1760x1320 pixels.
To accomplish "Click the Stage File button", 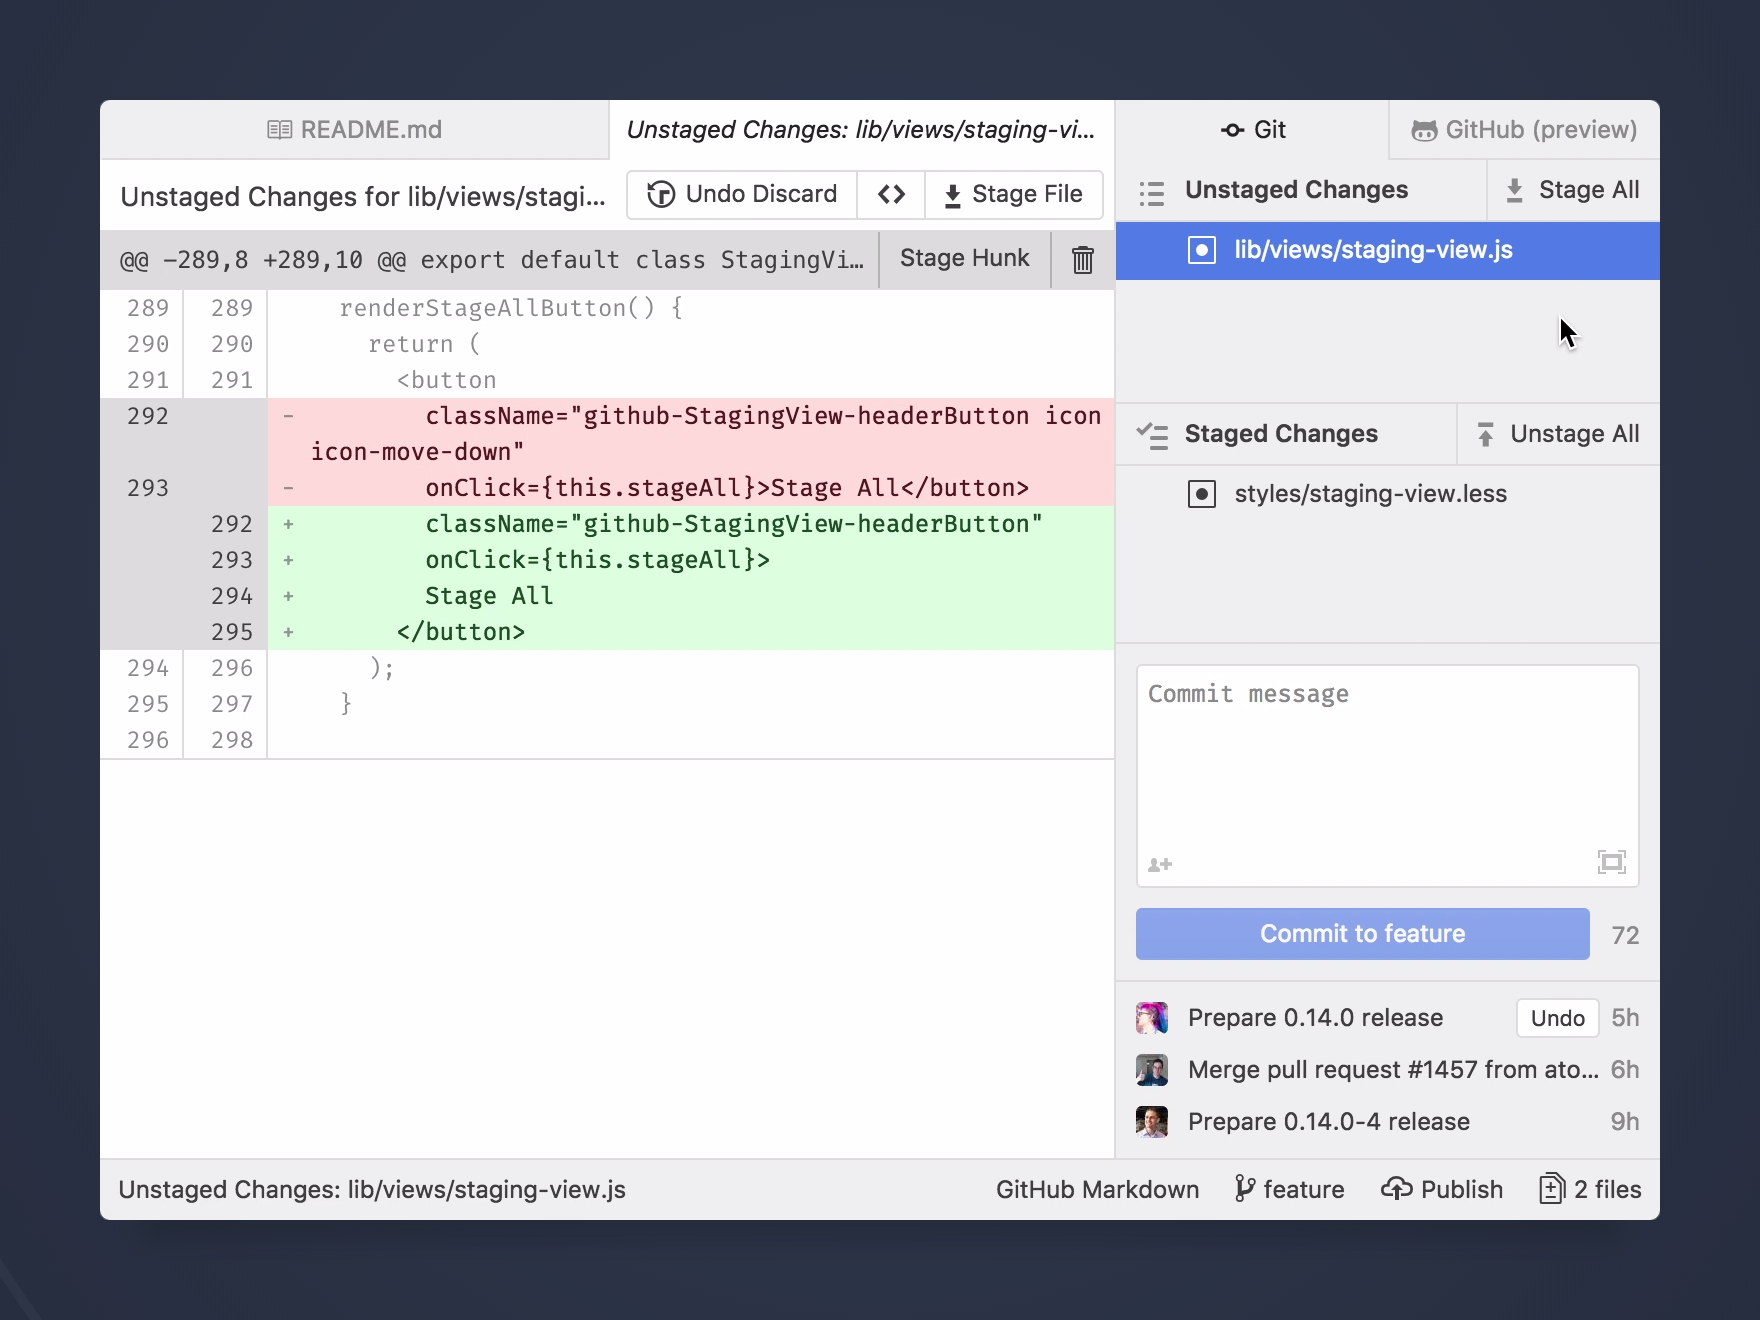I will pos(1013,194).
